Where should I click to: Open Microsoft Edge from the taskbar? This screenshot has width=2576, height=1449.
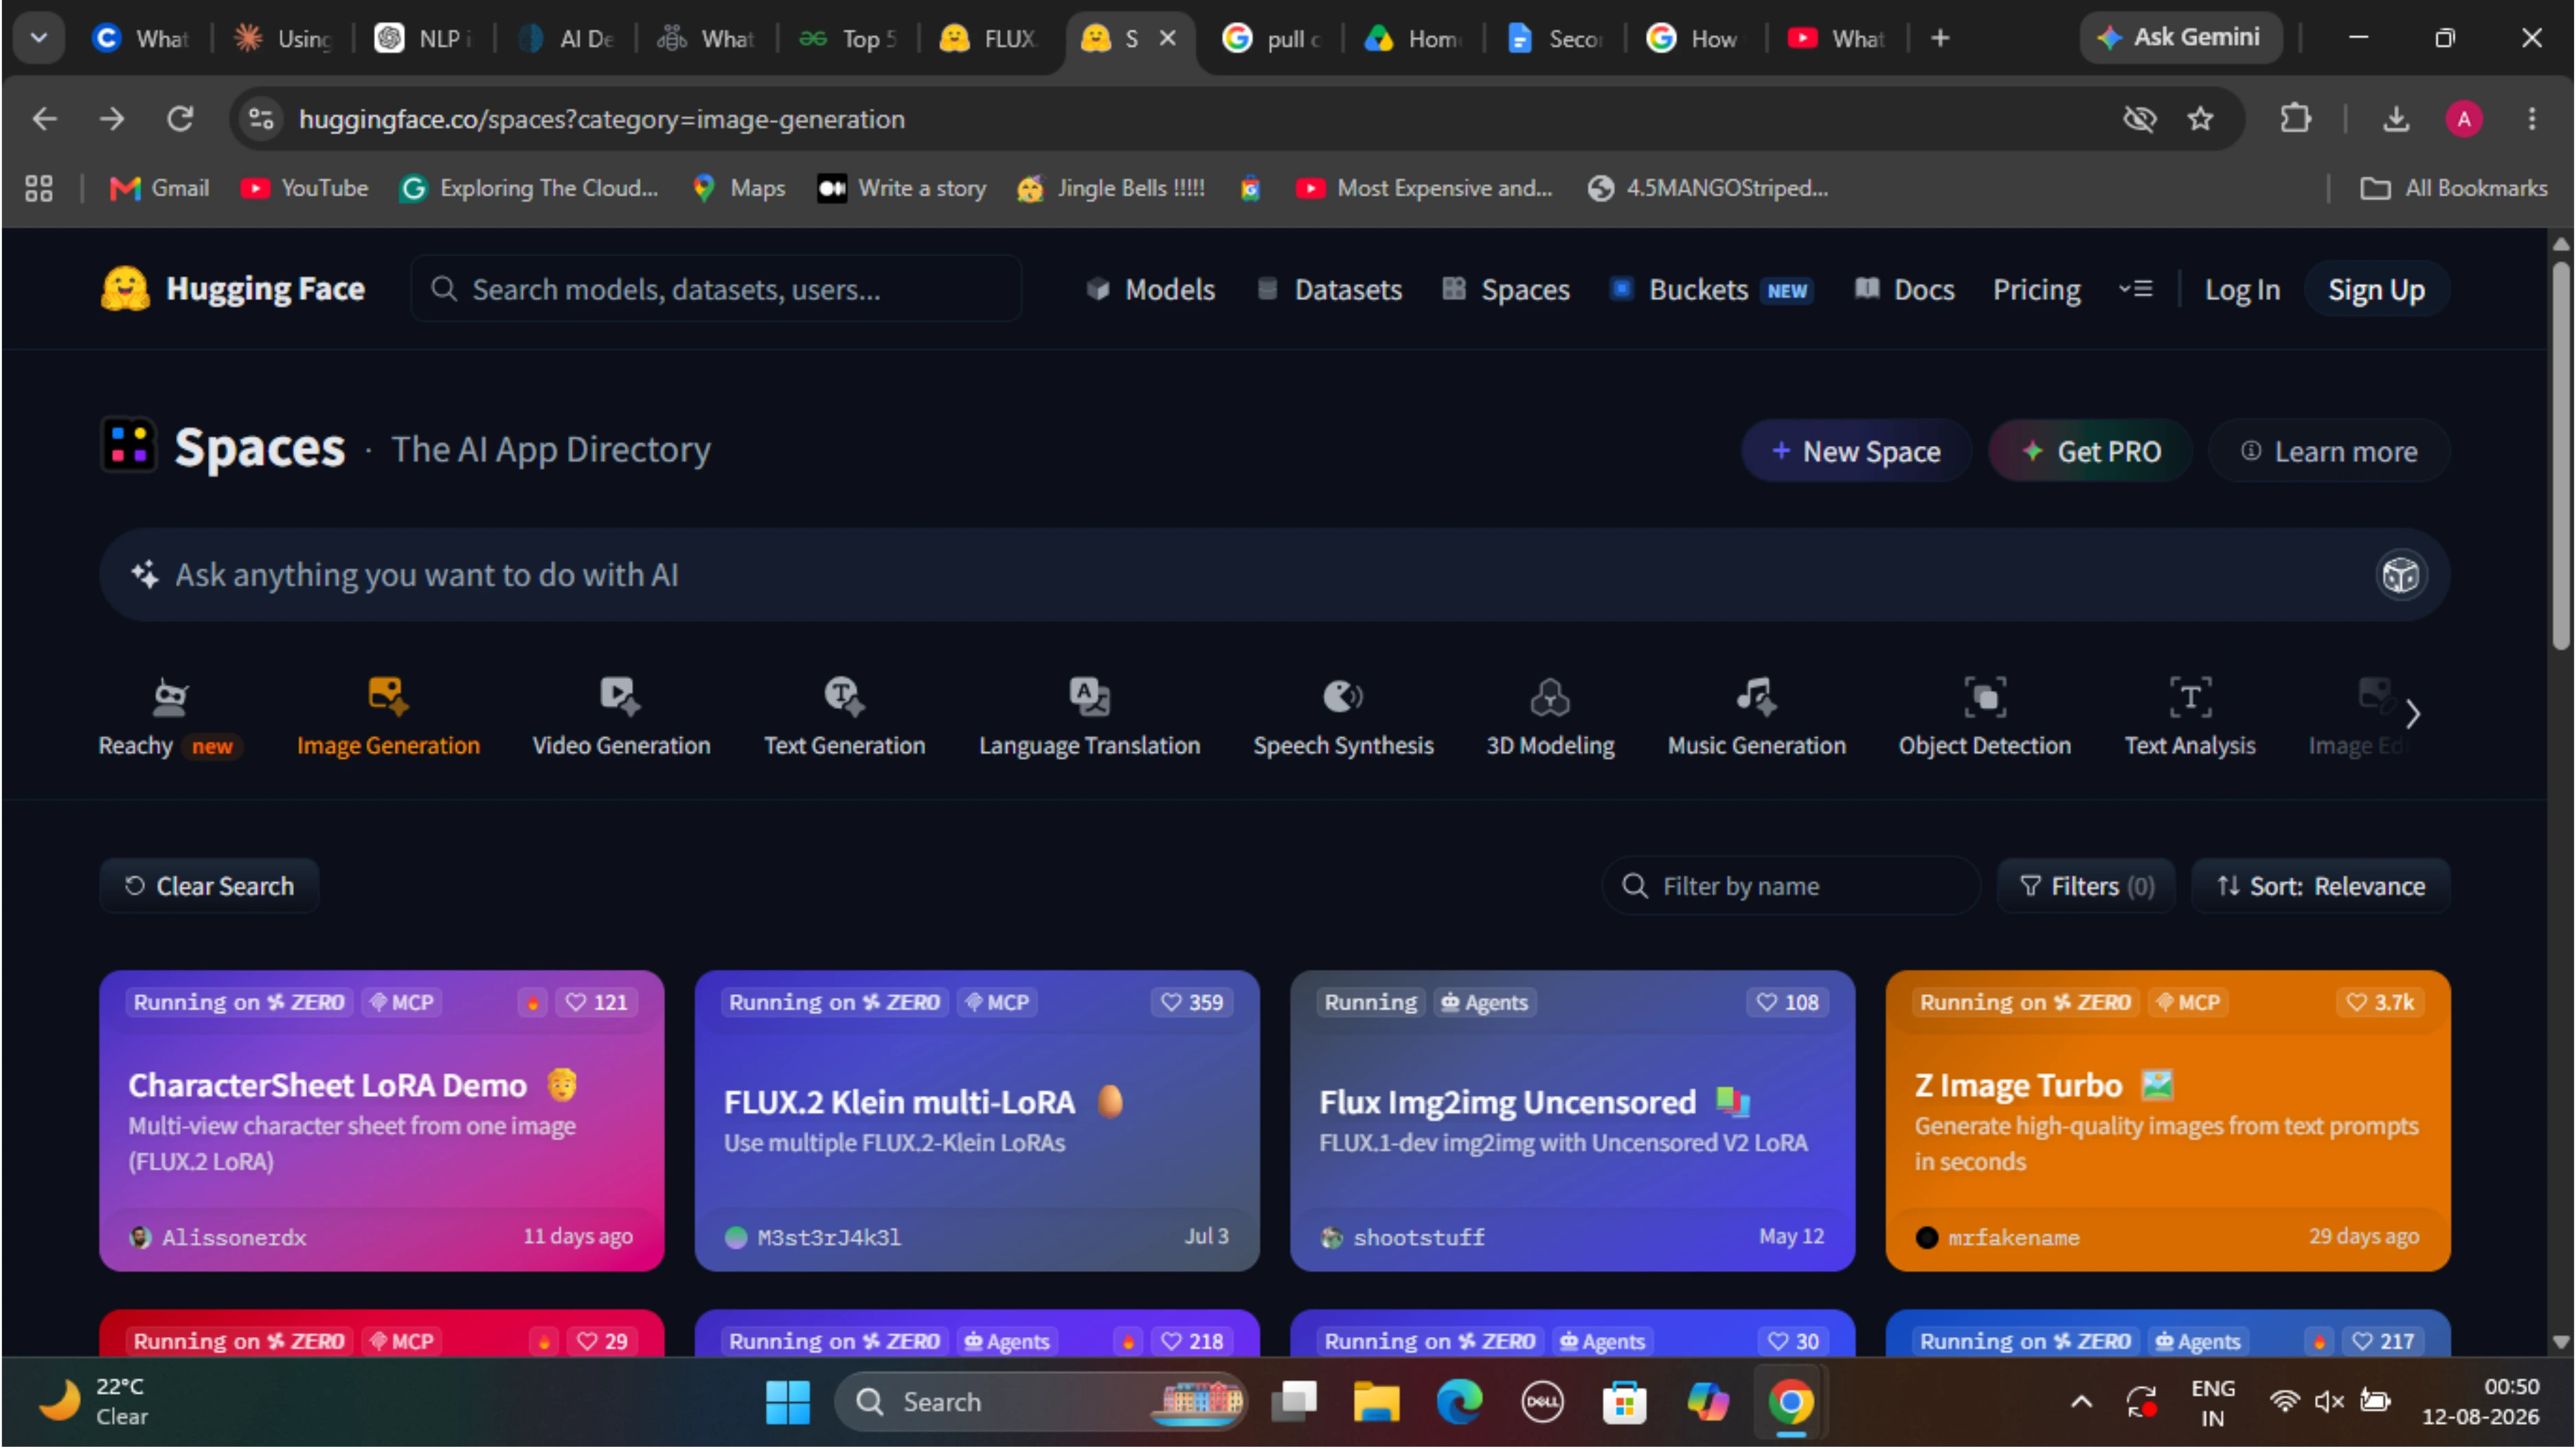click(1459, 1403)
